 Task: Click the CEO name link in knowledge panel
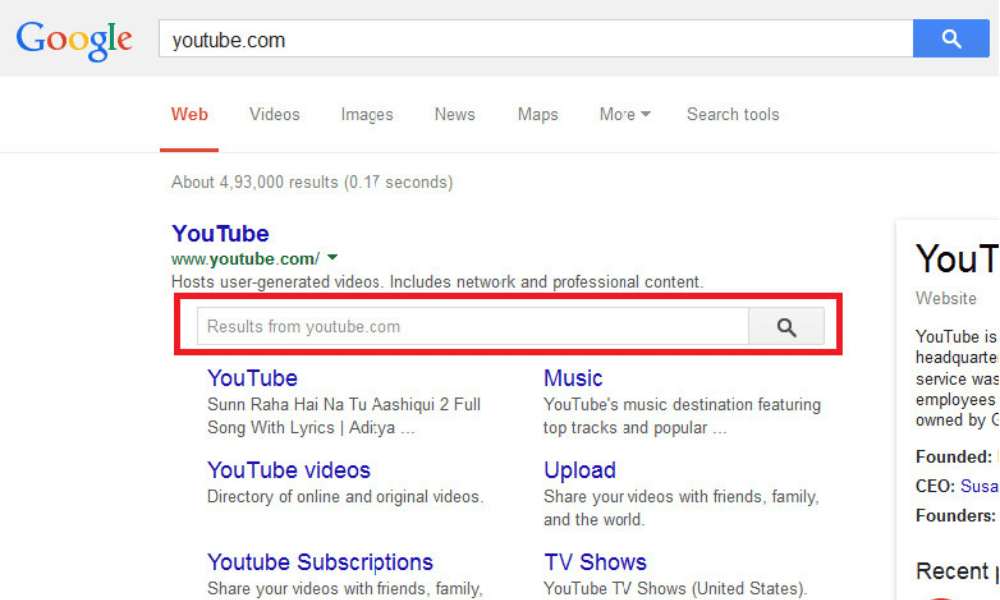(980, 486)
